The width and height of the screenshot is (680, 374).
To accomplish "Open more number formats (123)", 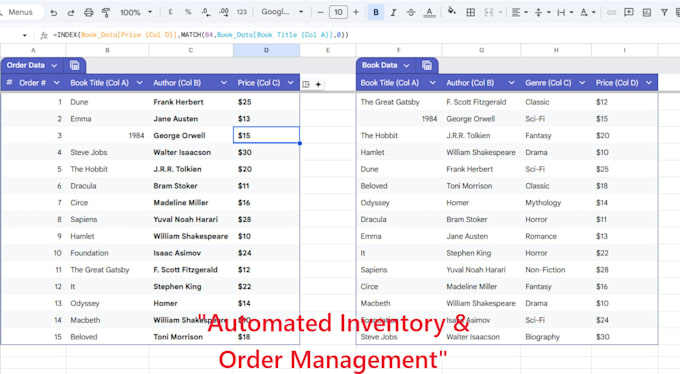I will coord(242,12).
